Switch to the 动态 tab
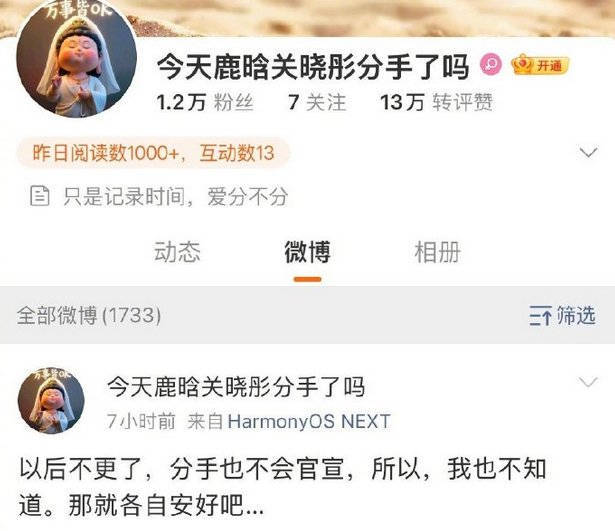This screenshot has height=531, width=615. (177, 252)
